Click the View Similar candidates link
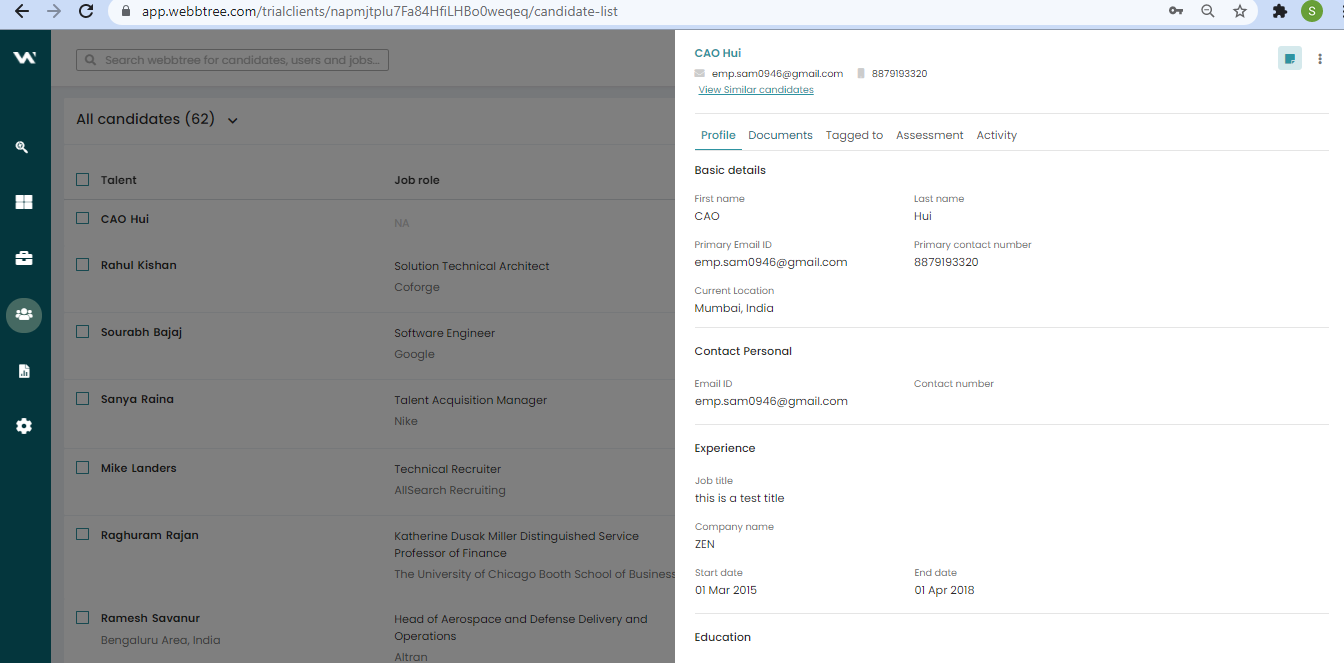The width and height of the screenshot is (1344, 663). (756, 90)
